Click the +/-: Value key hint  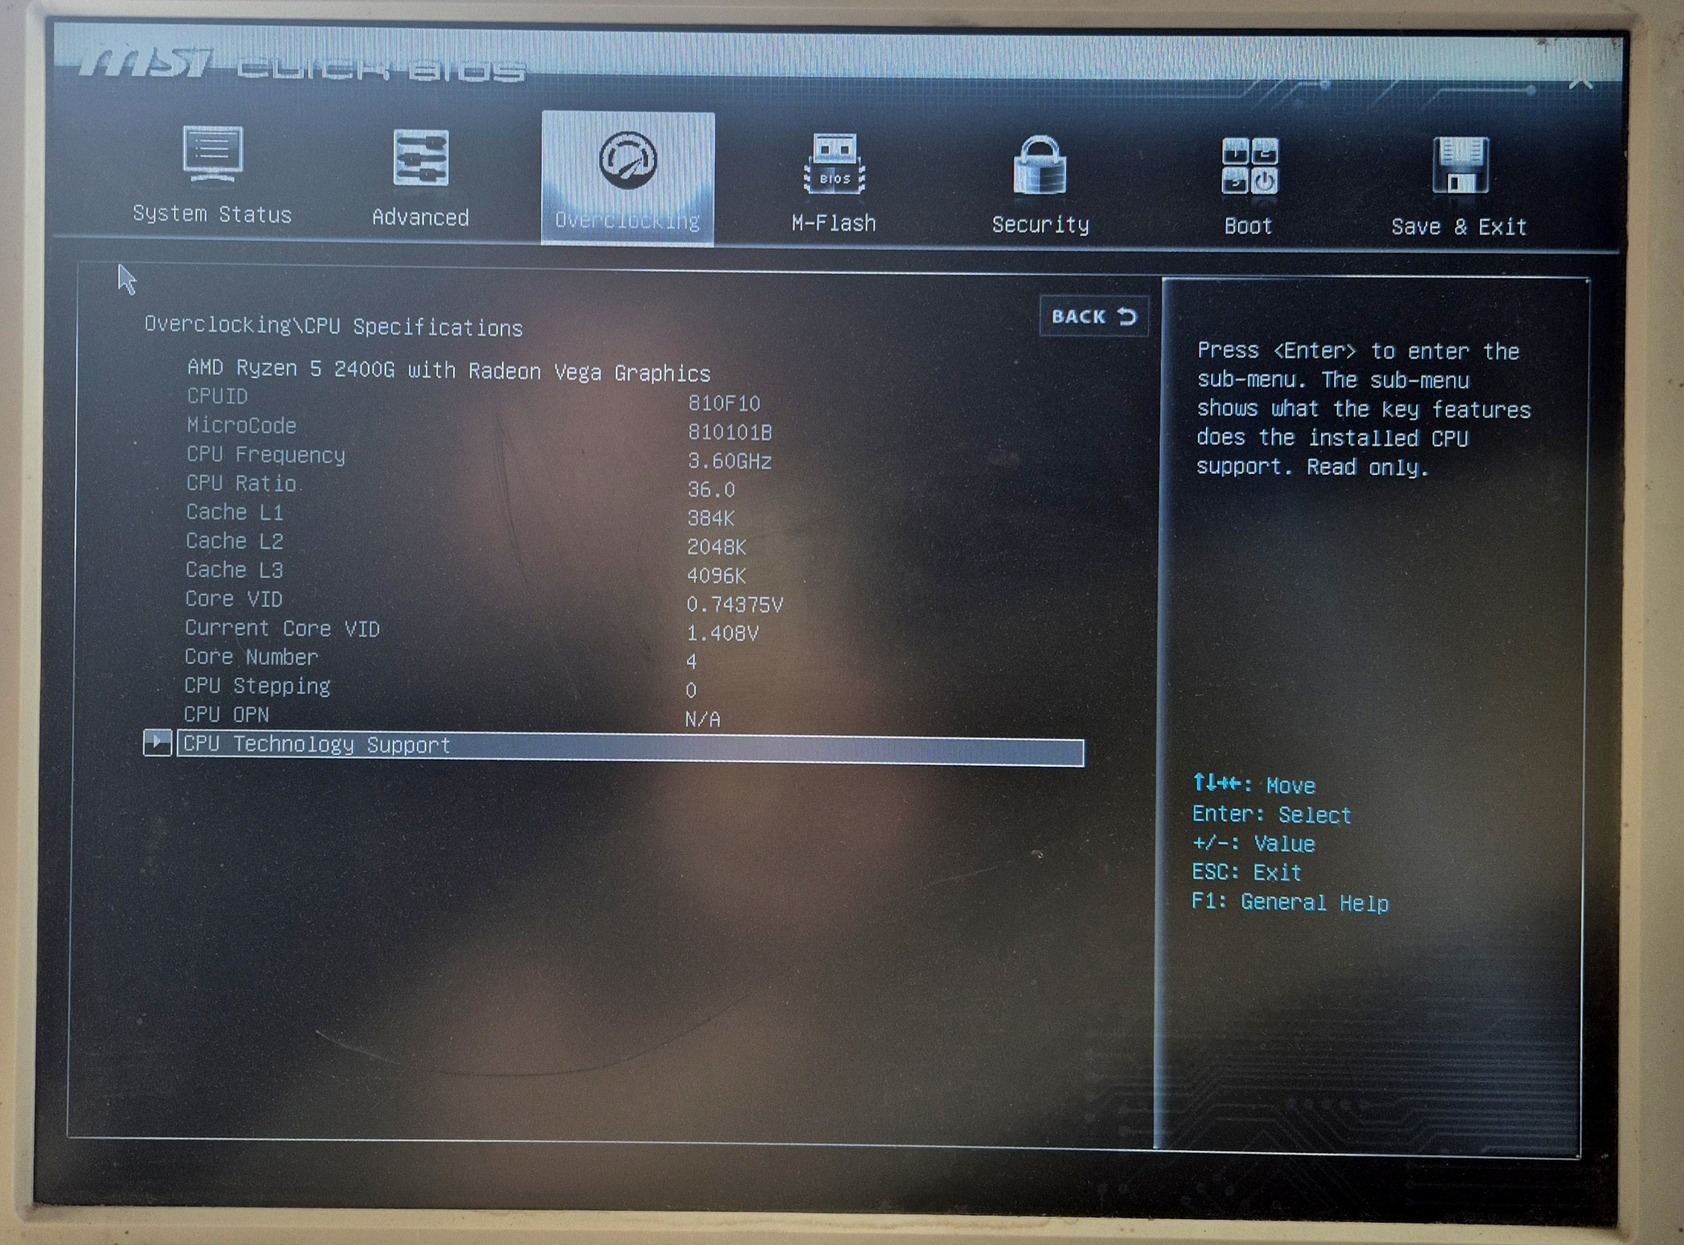click(1253, 844)
